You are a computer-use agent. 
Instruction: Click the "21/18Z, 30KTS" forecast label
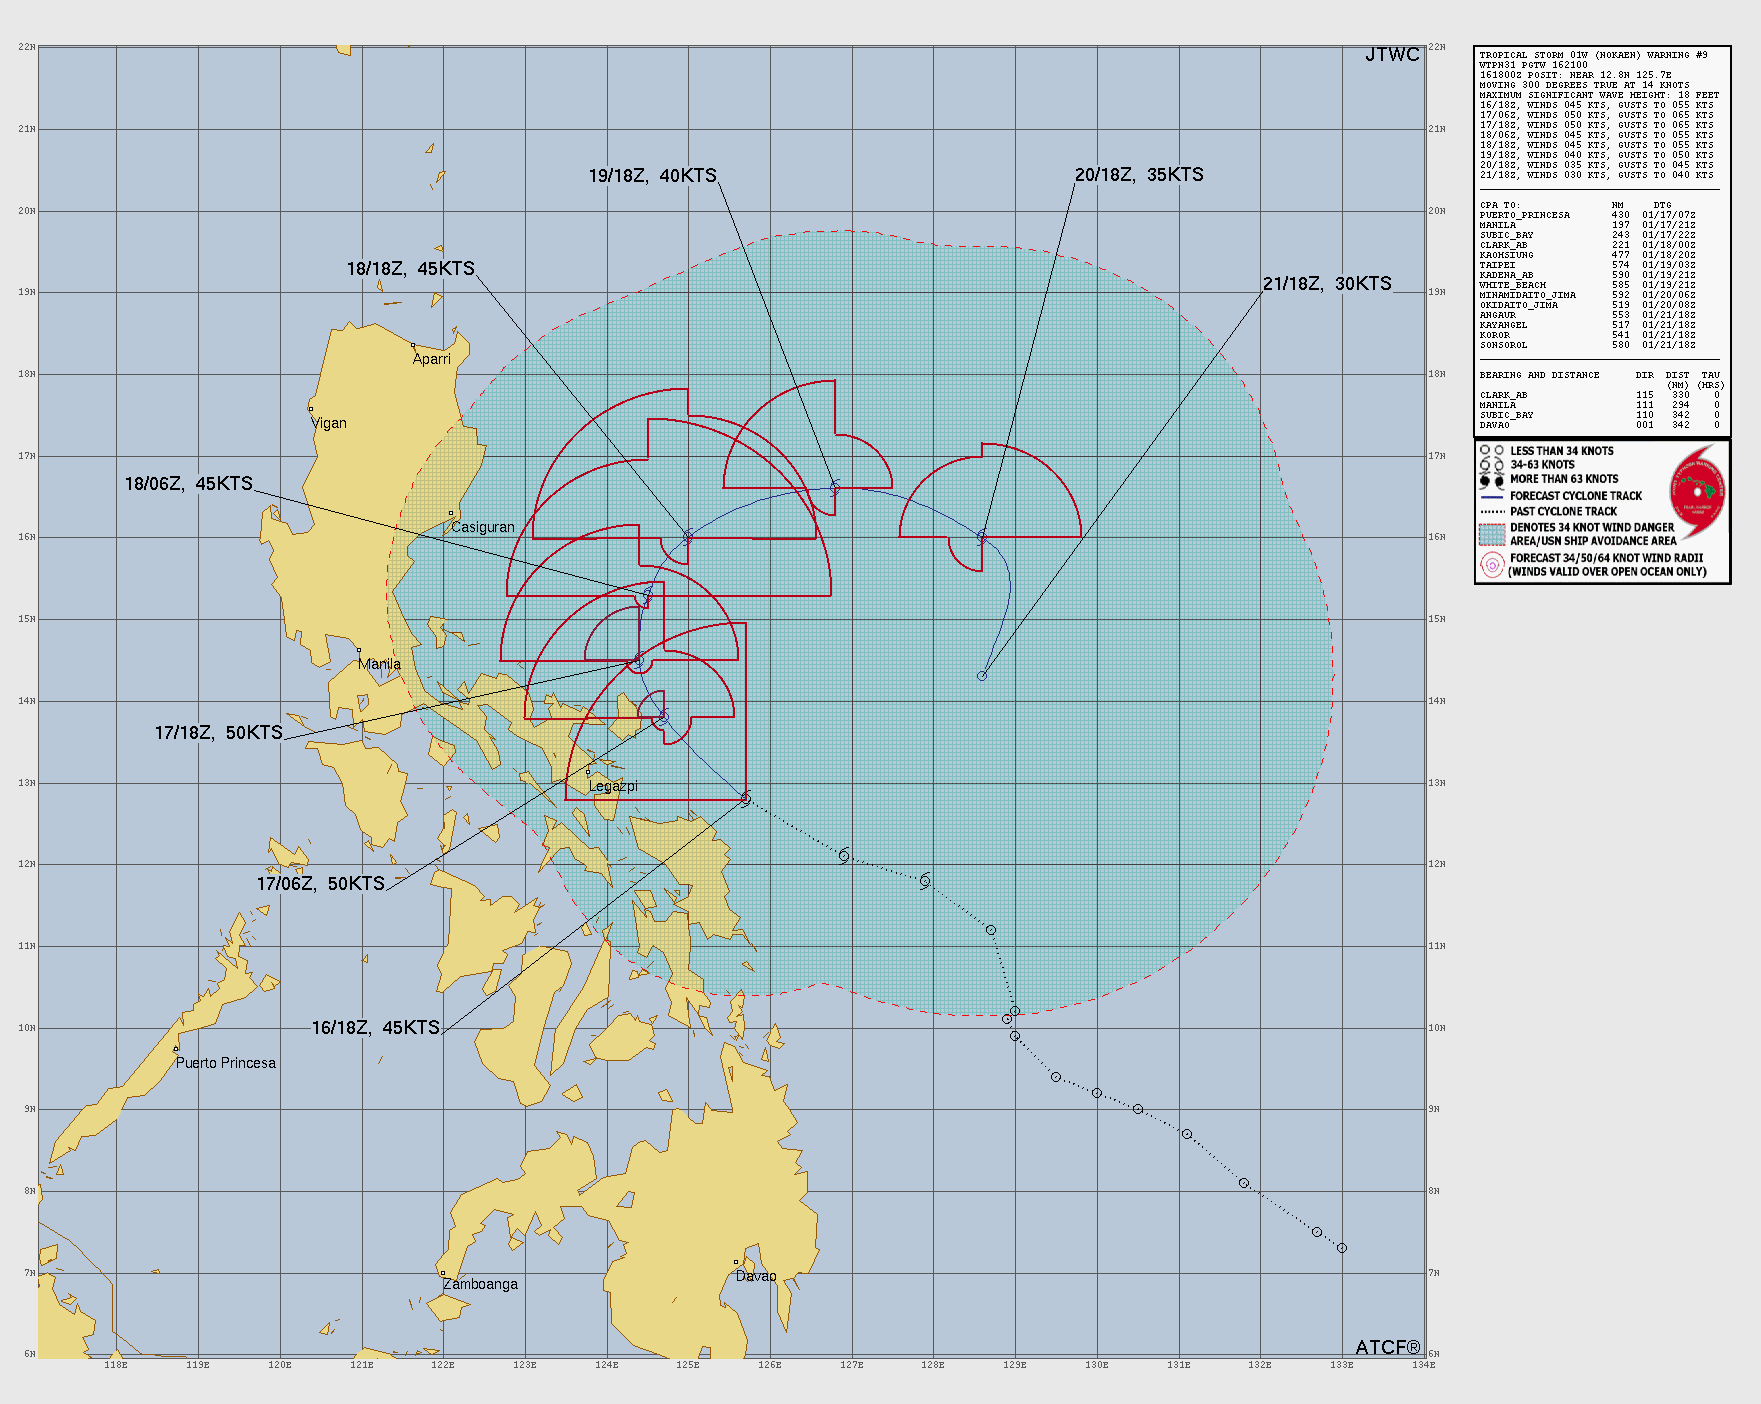1326,284
